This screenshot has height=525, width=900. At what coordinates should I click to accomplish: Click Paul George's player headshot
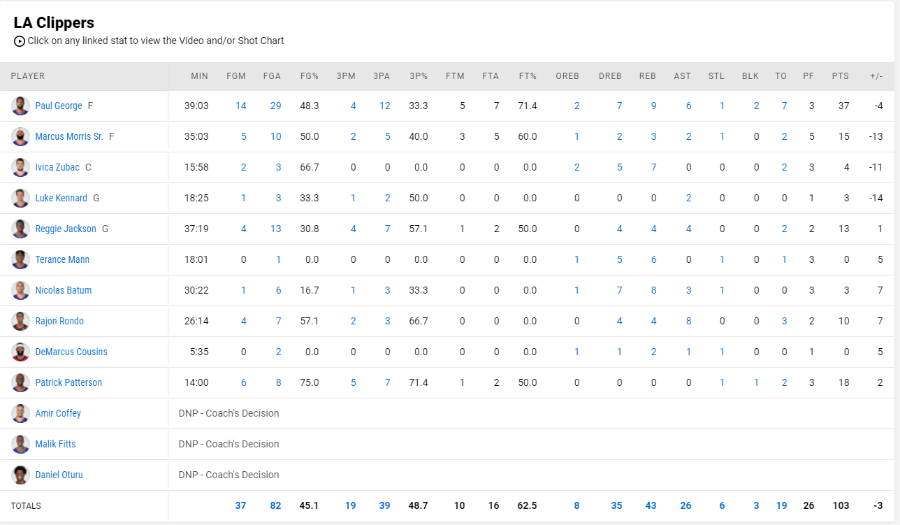pos(20,106)
